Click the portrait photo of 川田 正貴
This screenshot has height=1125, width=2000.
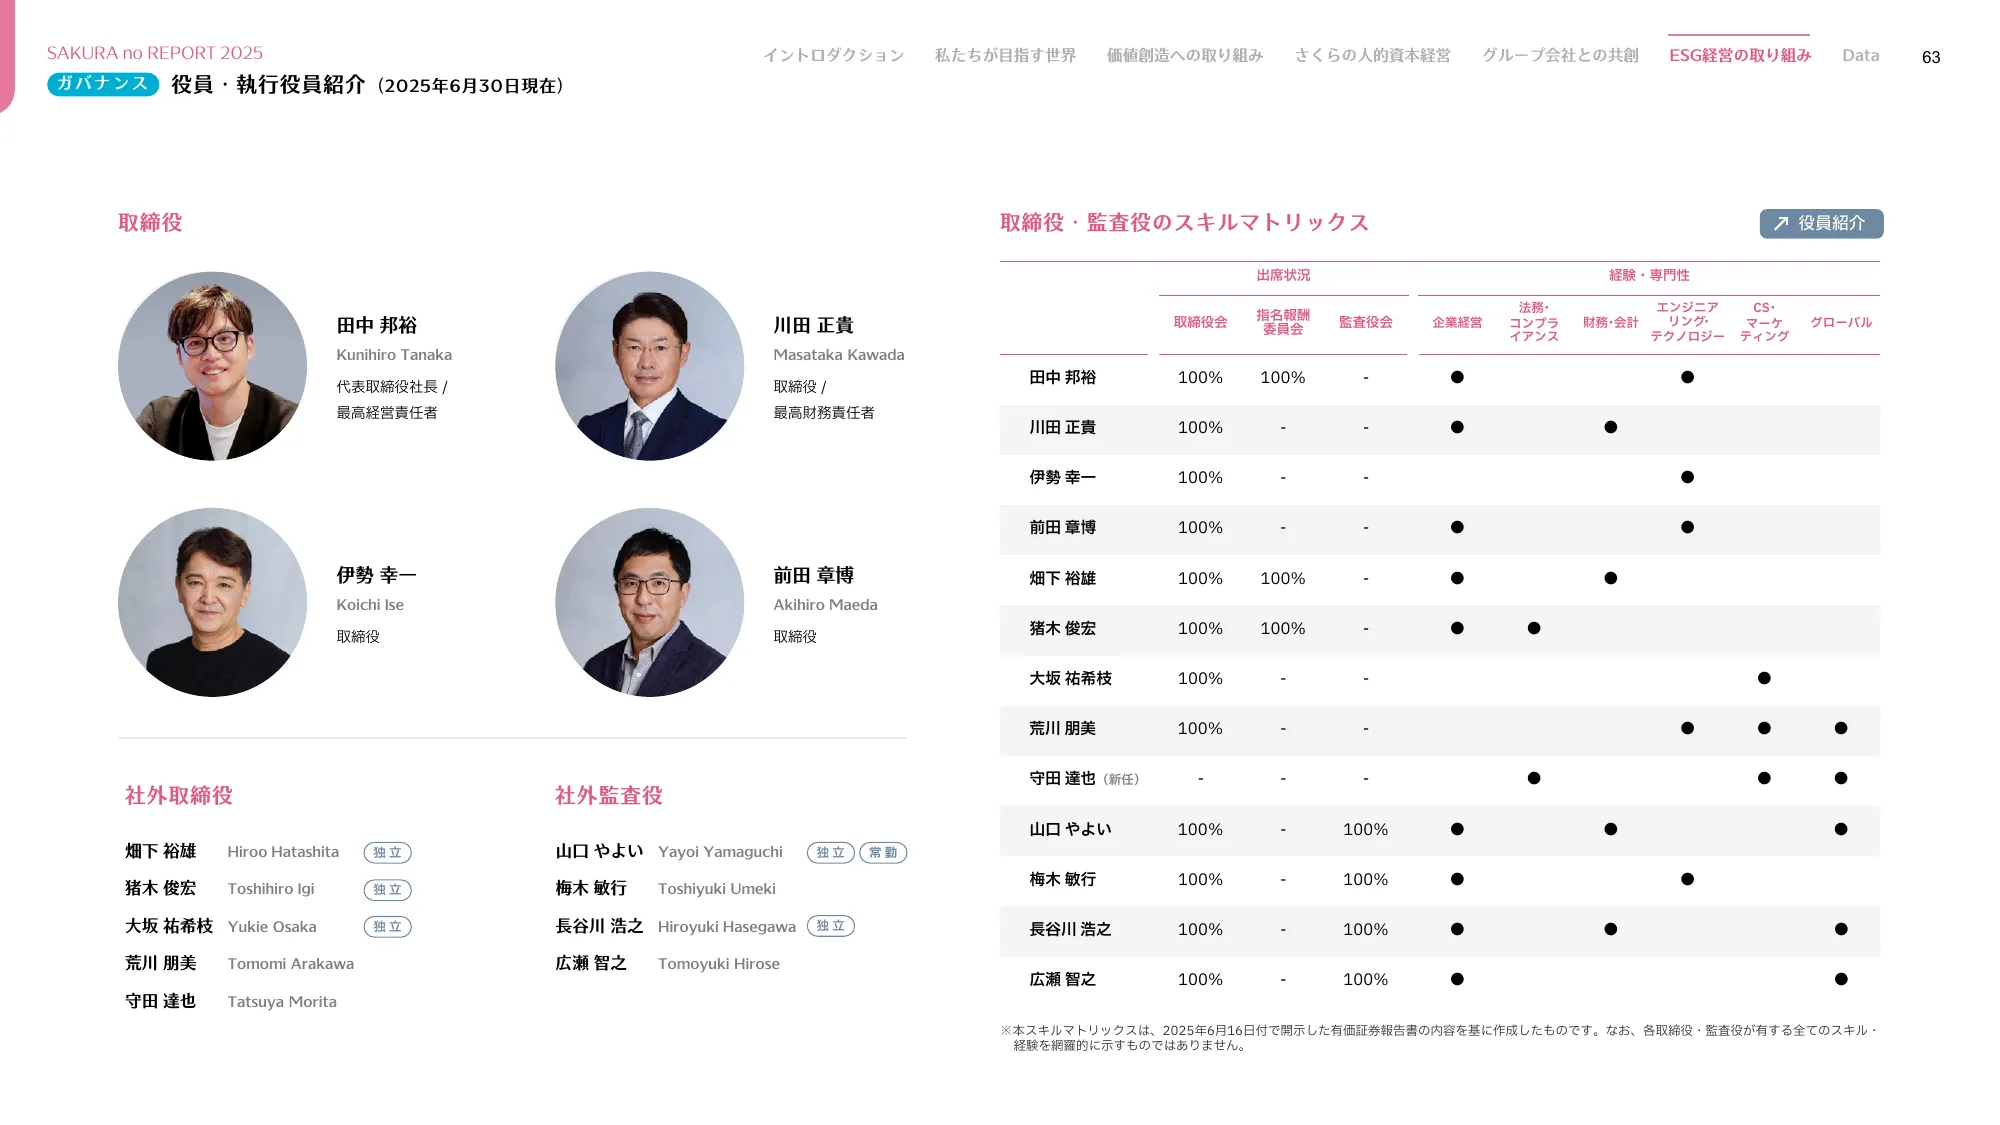(x=649, y=366)
